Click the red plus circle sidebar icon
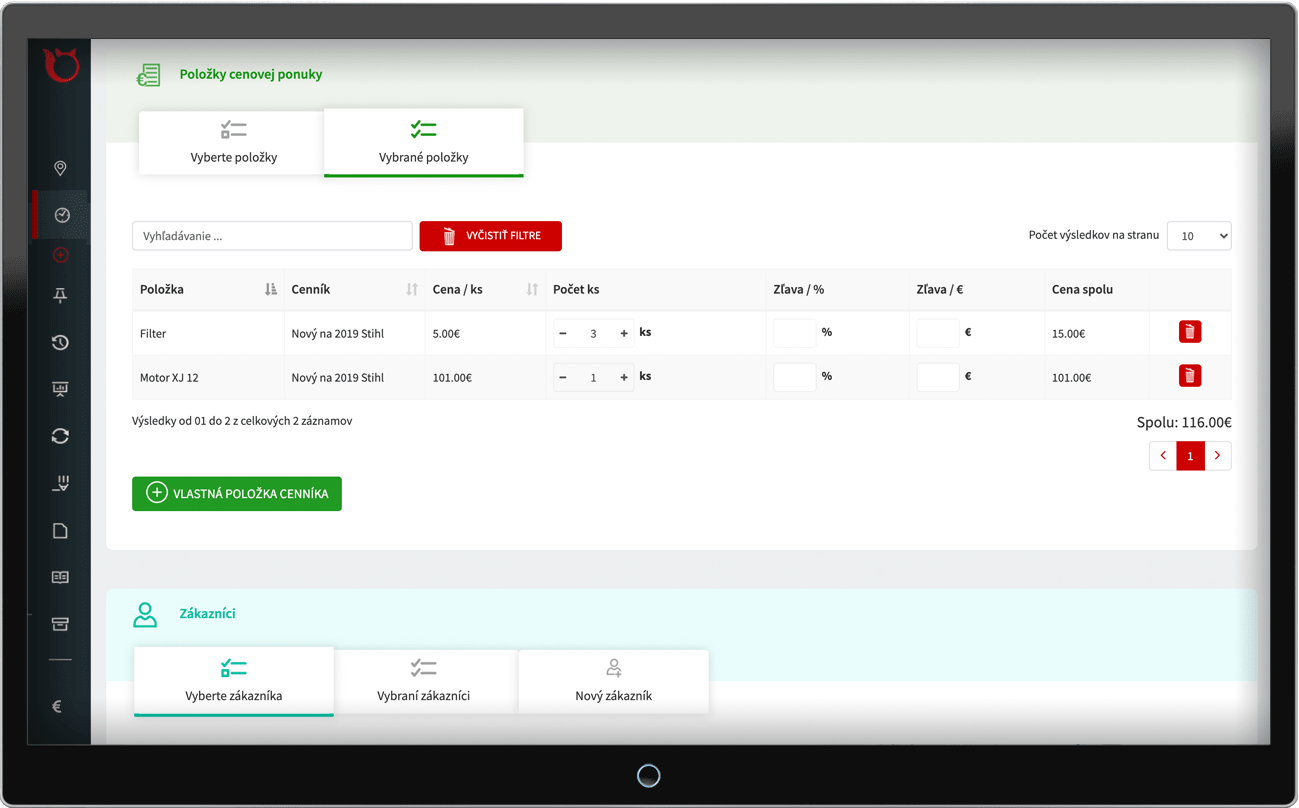This screenshot has height=808, width=1299. pos(60,255)
